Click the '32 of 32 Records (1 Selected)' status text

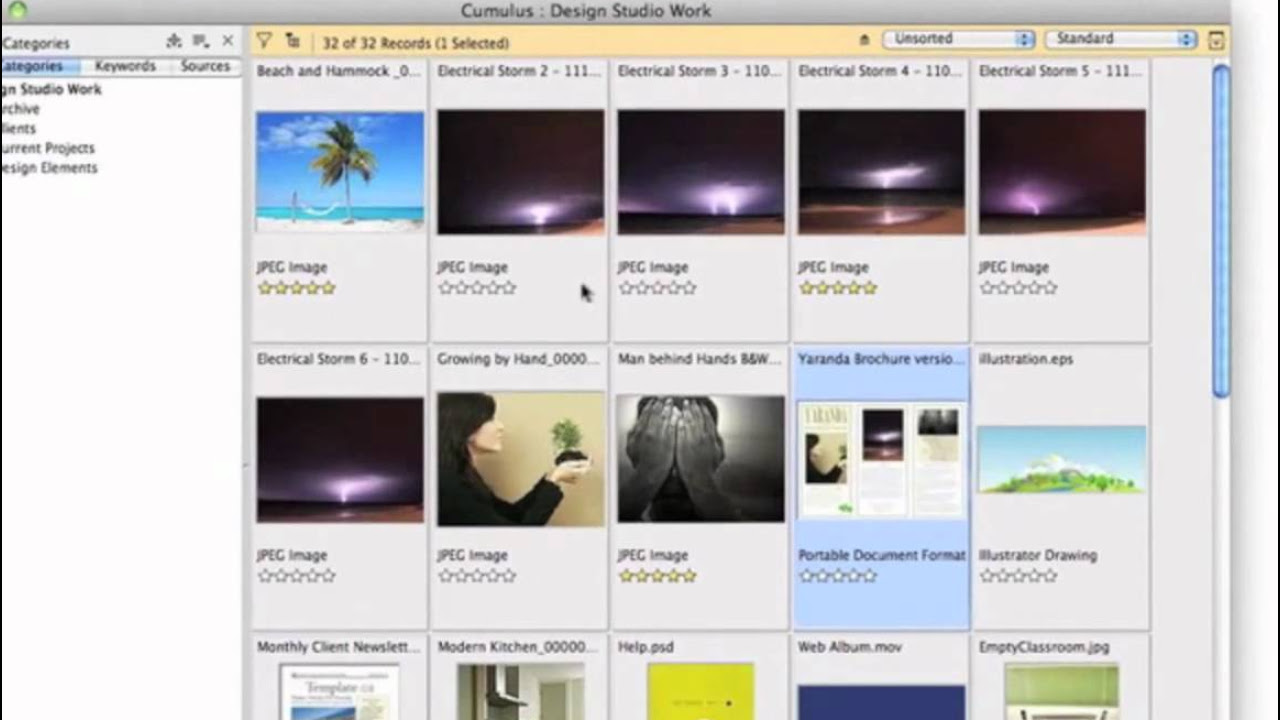point(415,43)
